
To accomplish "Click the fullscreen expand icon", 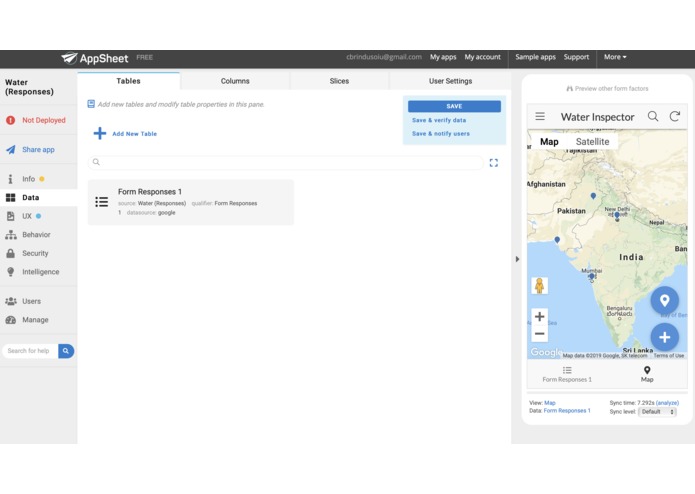I will [494, 163].
